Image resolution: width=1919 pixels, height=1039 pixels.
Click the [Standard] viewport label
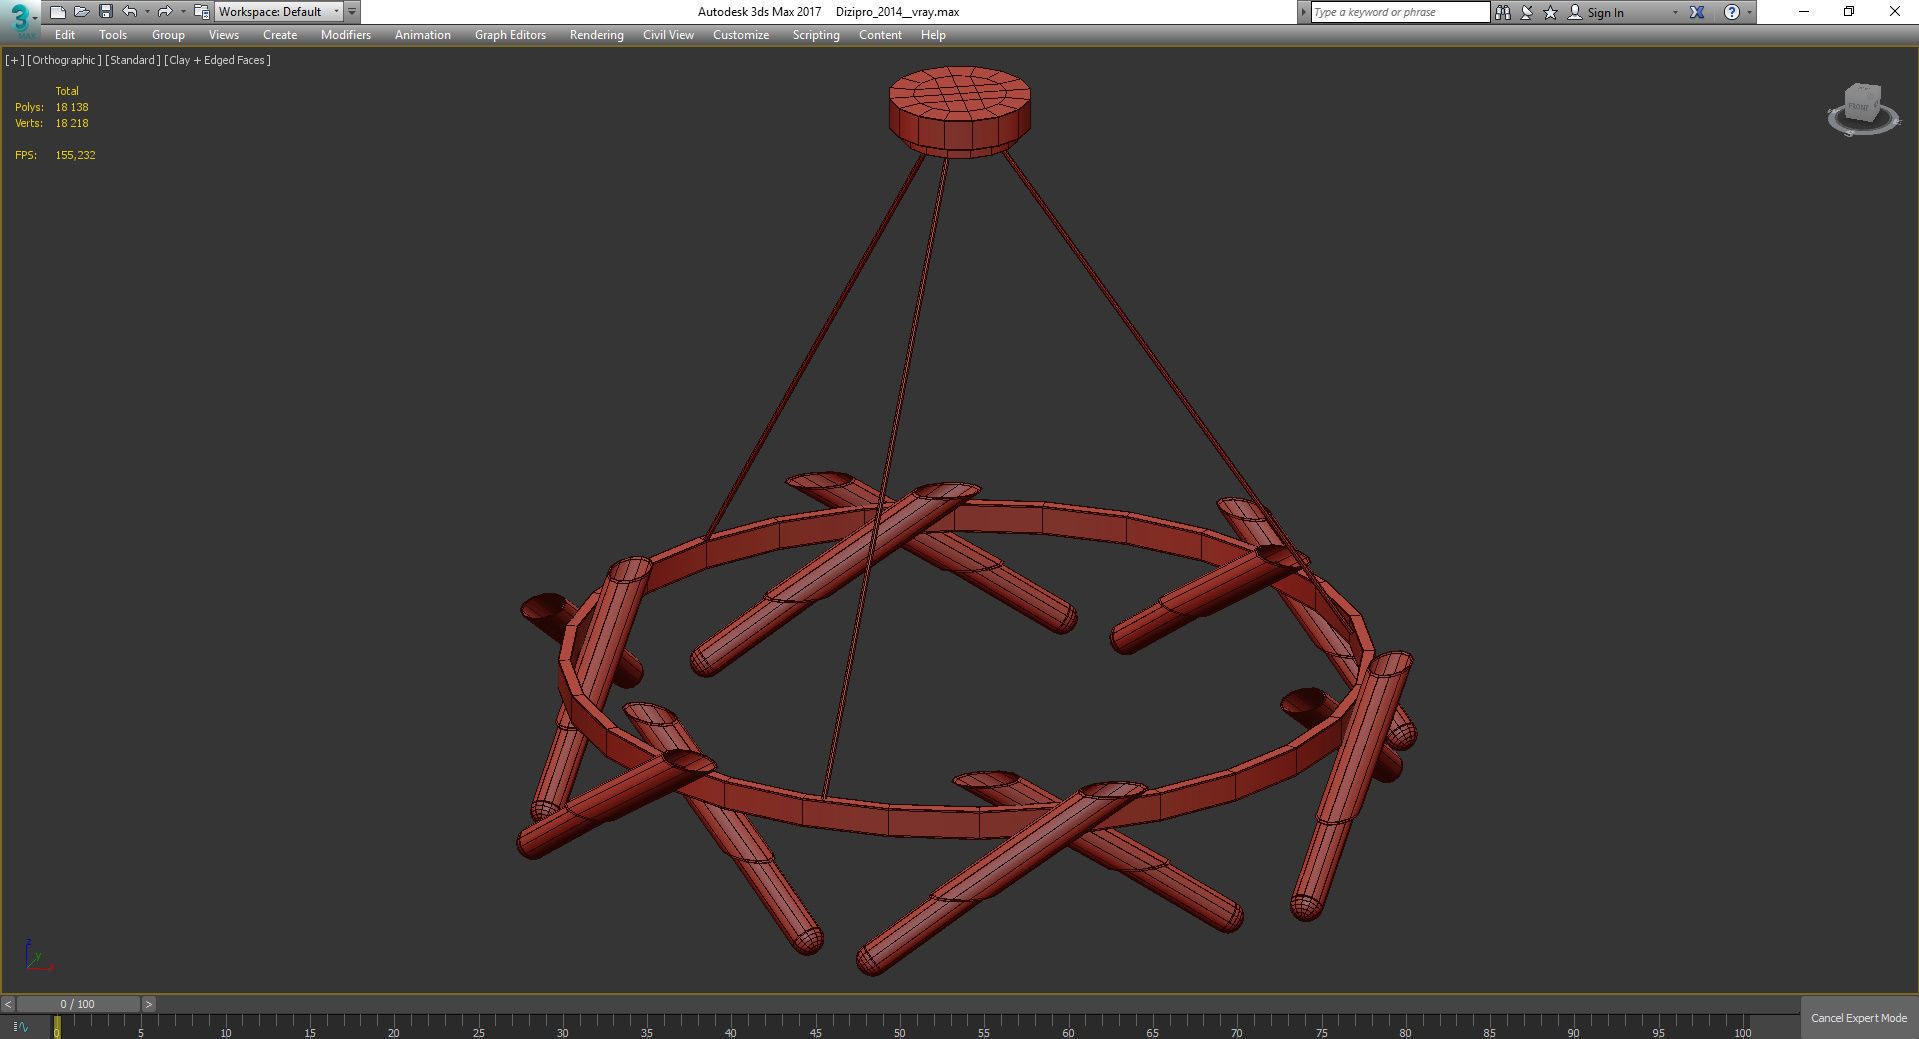tap(133, 60)
